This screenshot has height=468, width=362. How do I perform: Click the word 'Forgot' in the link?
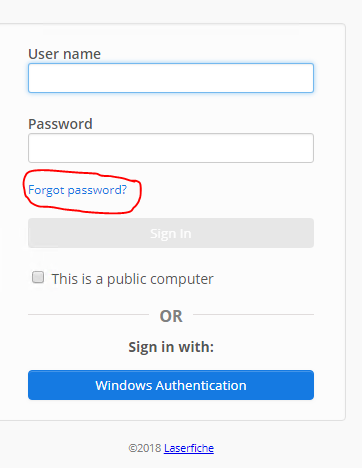pyautogui.click(x=46, y=190)
